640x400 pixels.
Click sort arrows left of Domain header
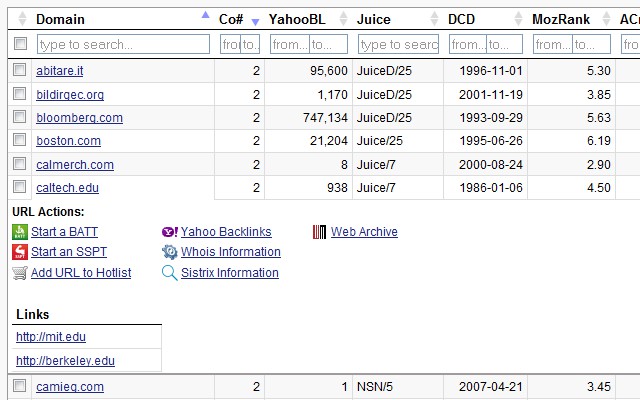(22, 19)
